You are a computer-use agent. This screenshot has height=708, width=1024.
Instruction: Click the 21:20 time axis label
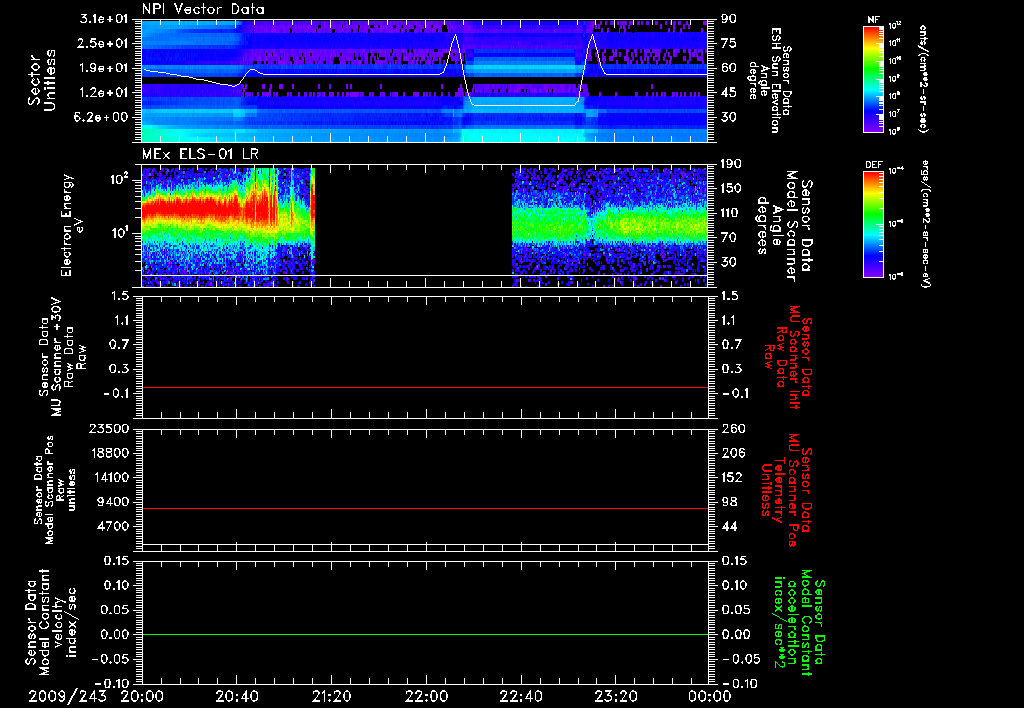[x=332, y=696]
